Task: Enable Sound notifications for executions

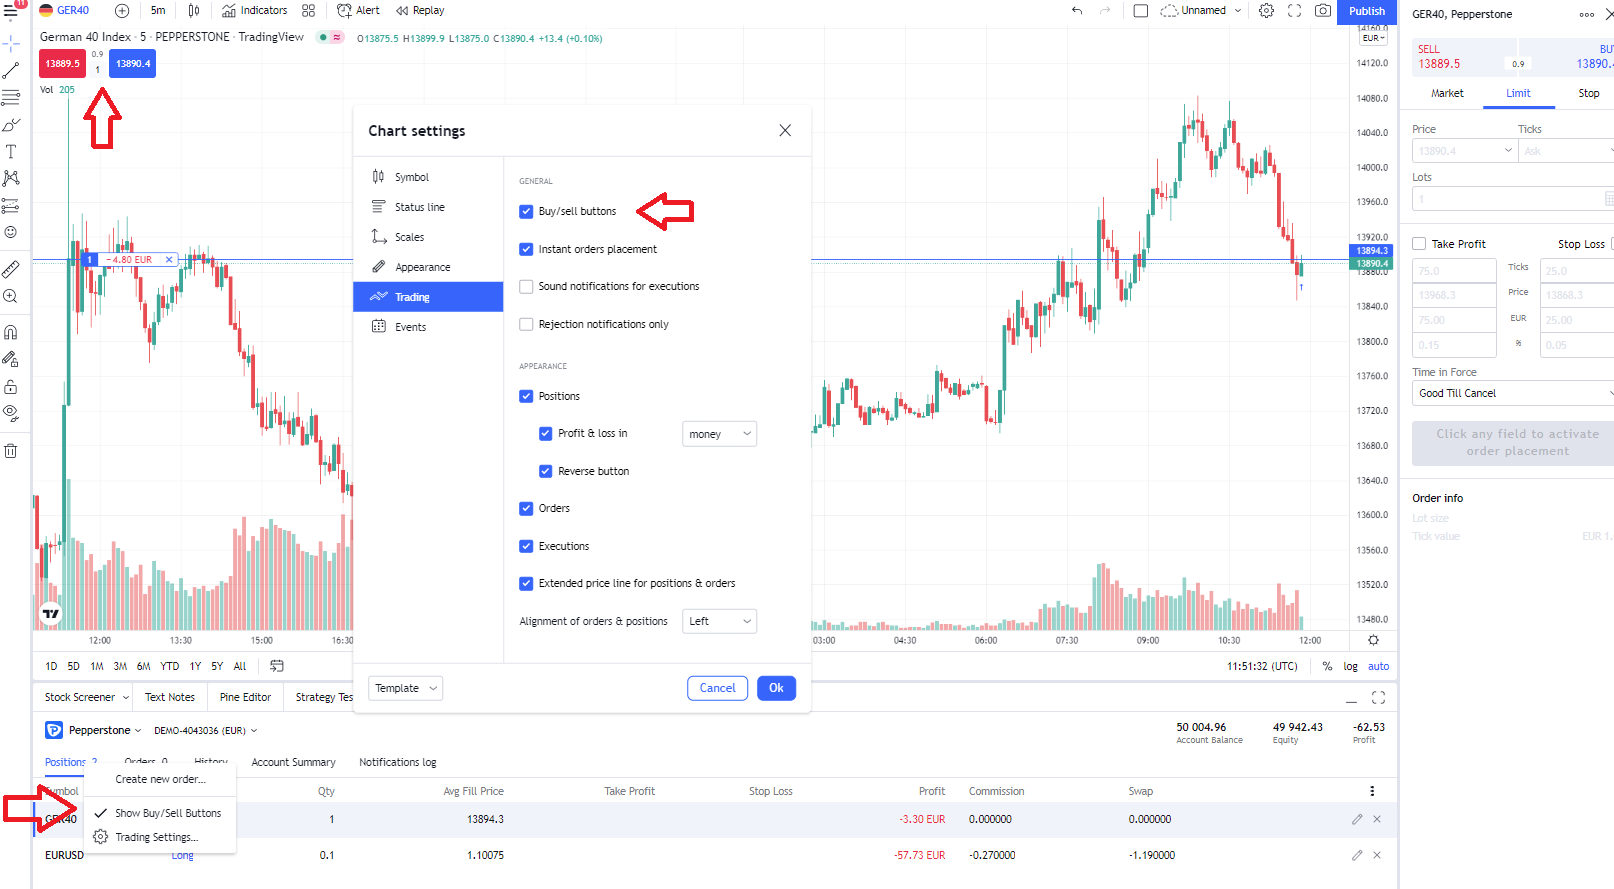Action: tap(526, 287)
